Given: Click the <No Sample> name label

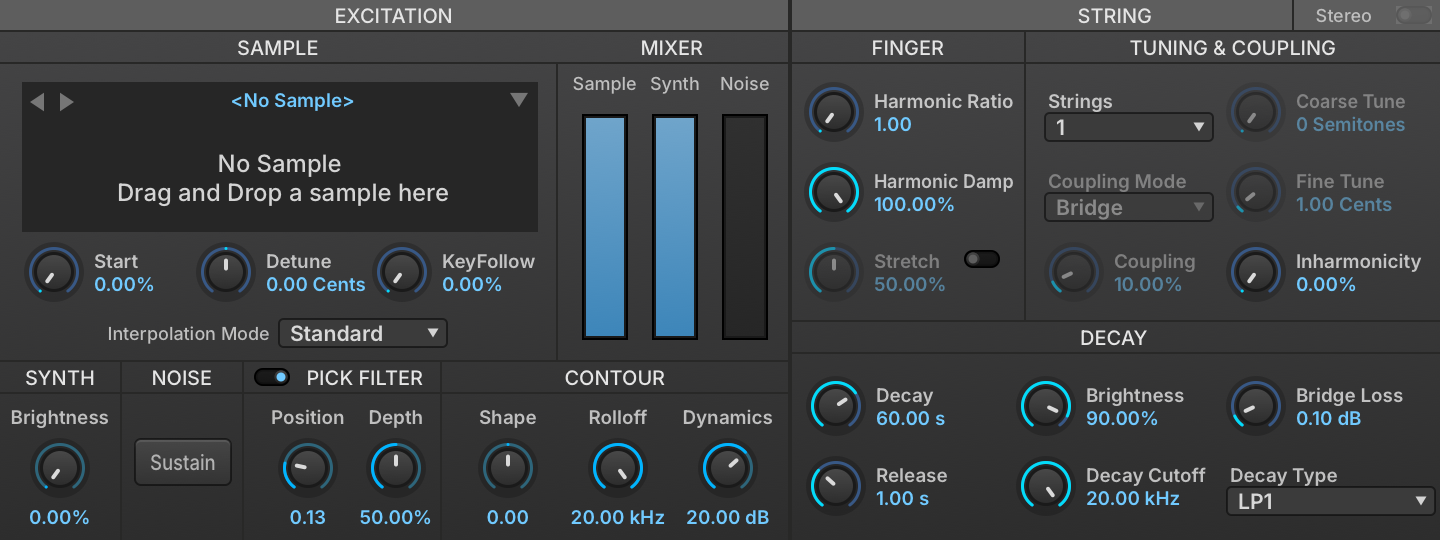Looking at the screenshot, I should point(292,101).
